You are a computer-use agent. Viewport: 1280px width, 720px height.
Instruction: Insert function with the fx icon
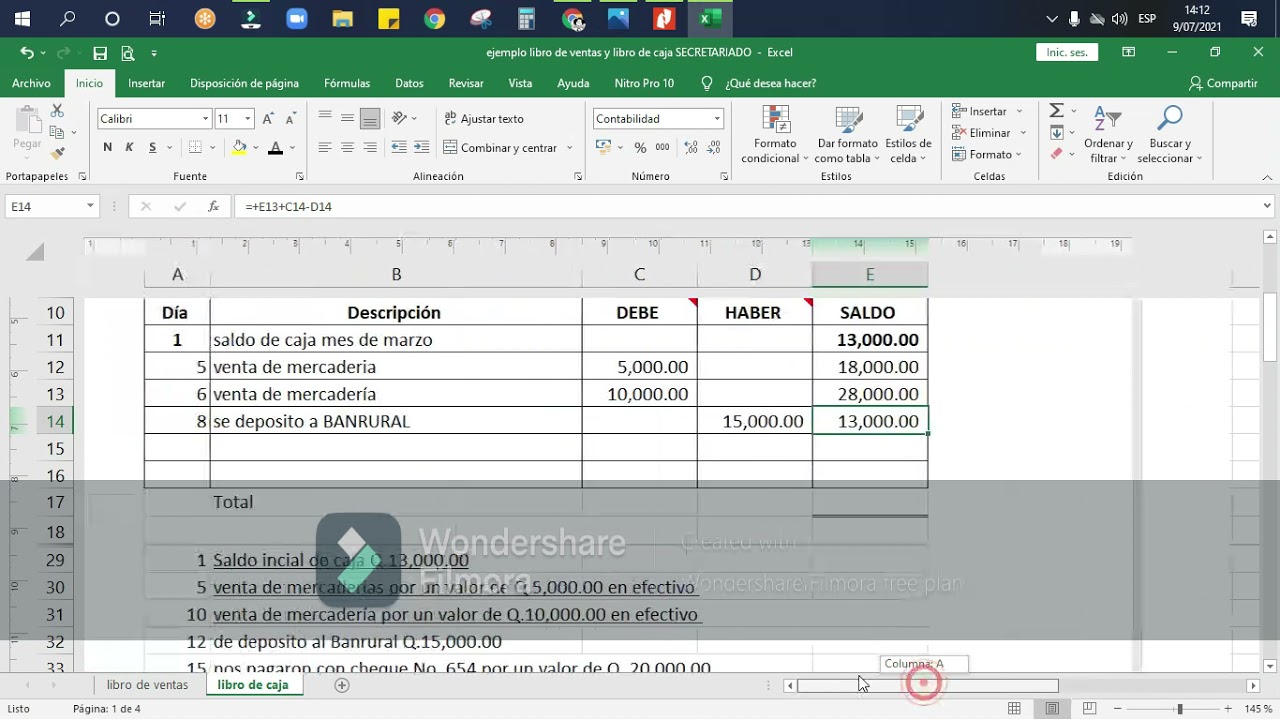coord(213,207)
